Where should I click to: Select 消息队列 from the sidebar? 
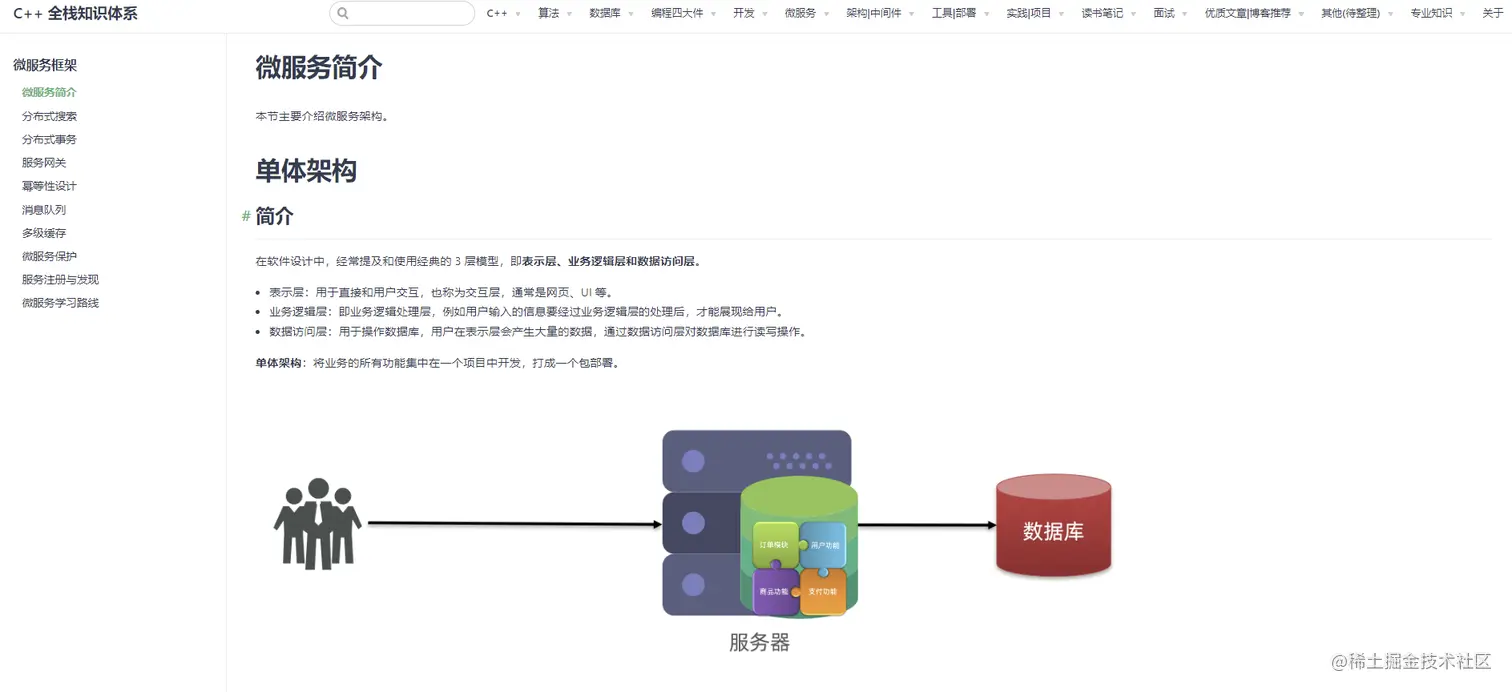coord(41,209)
